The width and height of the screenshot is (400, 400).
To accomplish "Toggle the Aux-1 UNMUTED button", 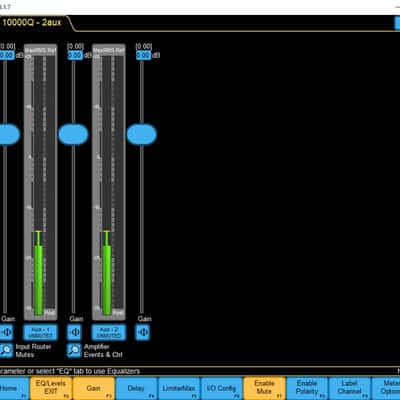I will pos(40,332).
